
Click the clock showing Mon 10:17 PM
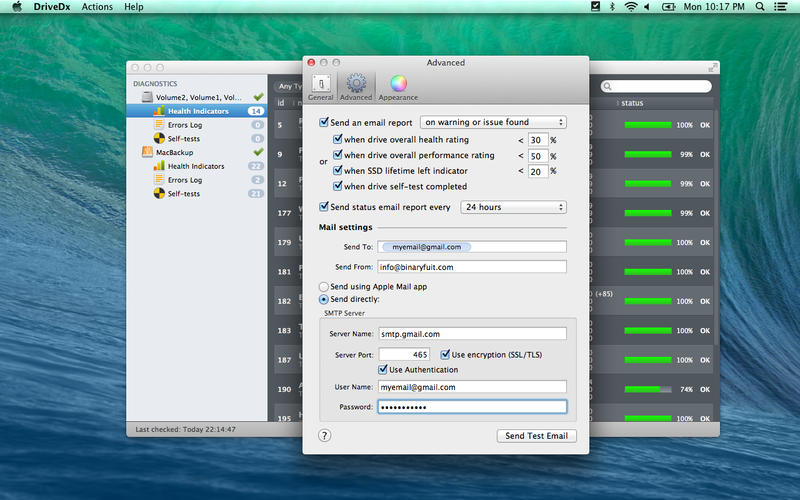[714, 7]
